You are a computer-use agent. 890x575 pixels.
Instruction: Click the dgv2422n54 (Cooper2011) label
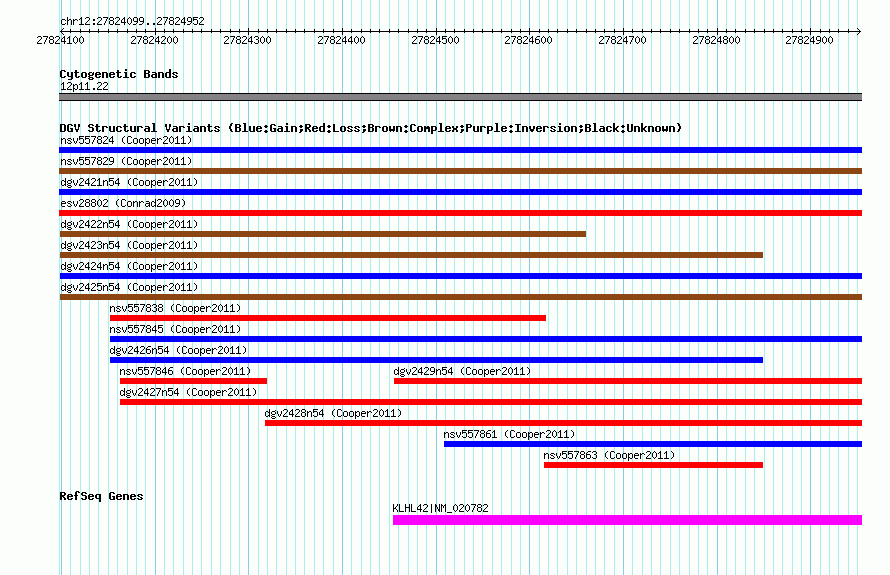tap(129, 224)
